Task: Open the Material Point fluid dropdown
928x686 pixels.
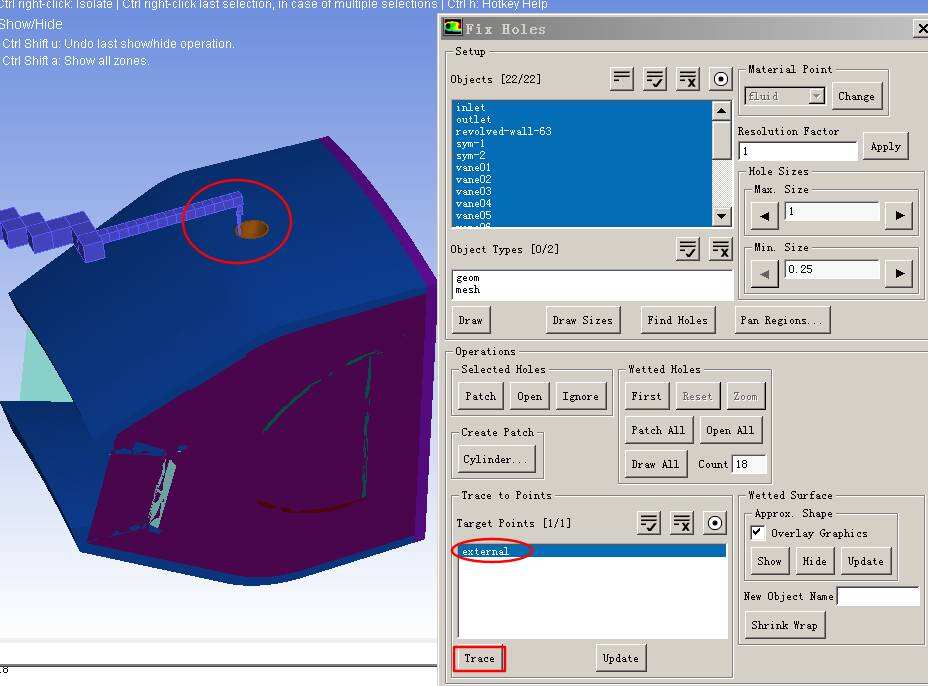Action: (x=817, y=95)
